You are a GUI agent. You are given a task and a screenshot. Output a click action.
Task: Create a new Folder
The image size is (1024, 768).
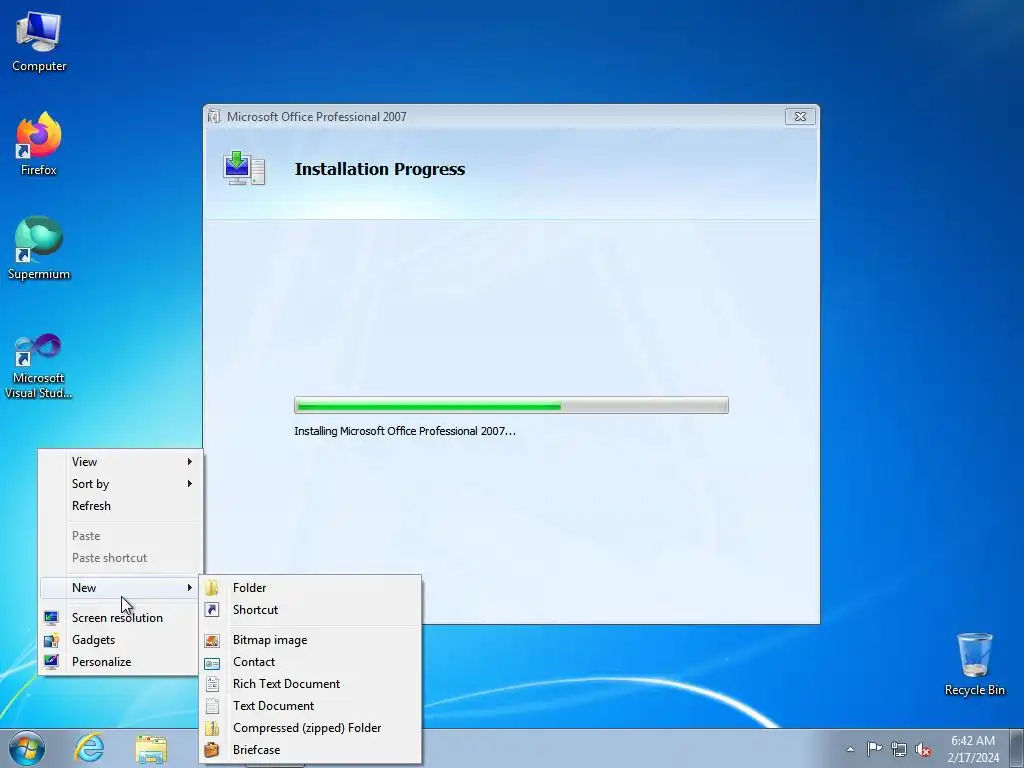point(310,588)
